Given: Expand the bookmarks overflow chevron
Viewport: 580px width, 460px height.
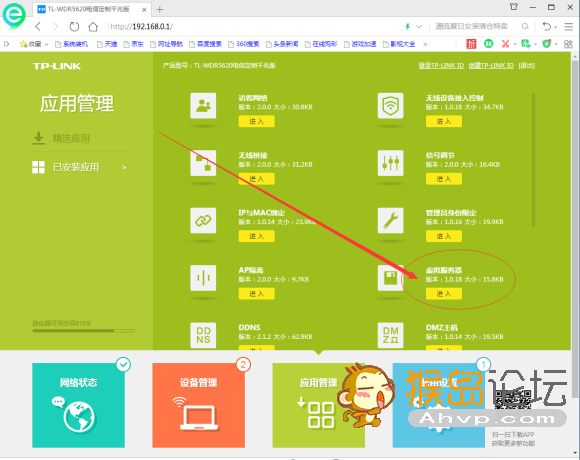Looking at the screenshot, I should 425,44.
